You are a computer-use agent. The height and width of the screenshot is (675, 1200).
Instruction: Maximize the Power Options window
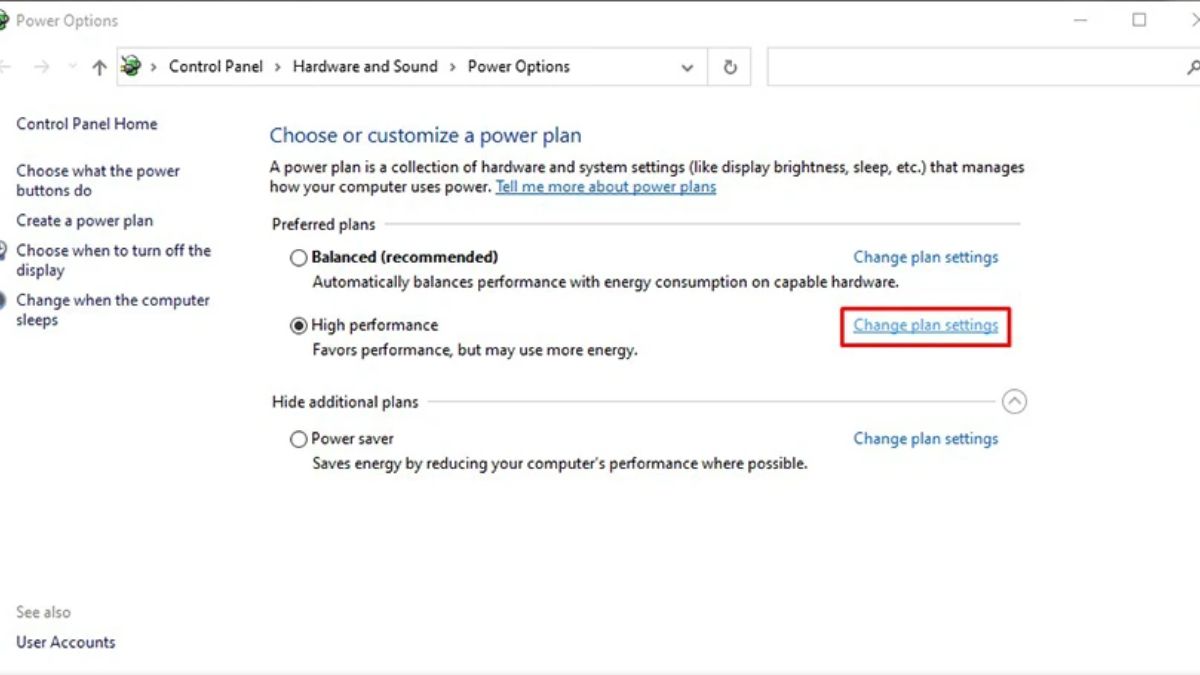tap(1139, 20)
